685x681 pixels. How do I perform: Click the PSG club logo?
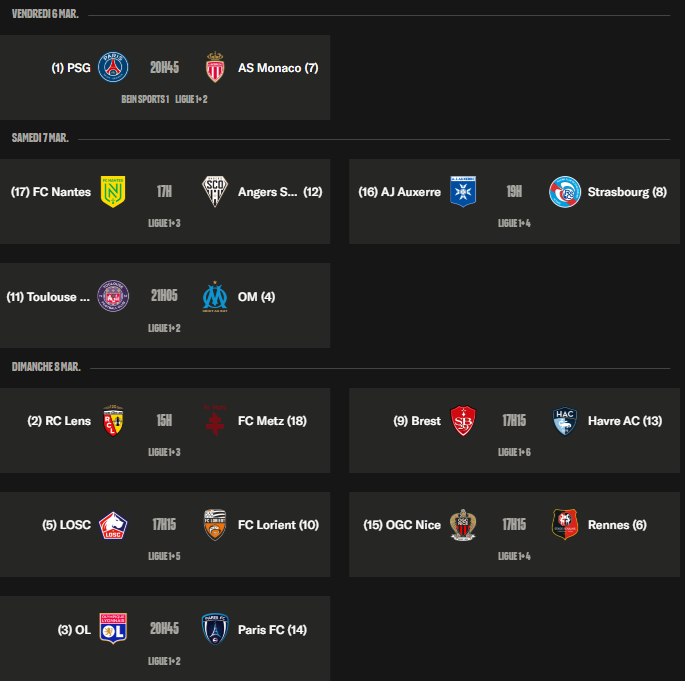pyautogui.click(x=113, y=68)
